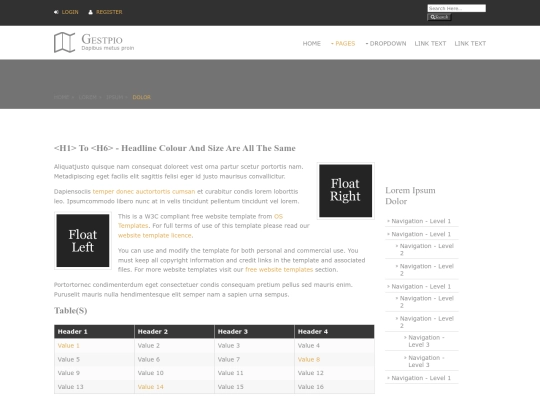Click the Gestpio map logo icon
The width and height of the screenshot is (540, 405).
tap(64, 42)
